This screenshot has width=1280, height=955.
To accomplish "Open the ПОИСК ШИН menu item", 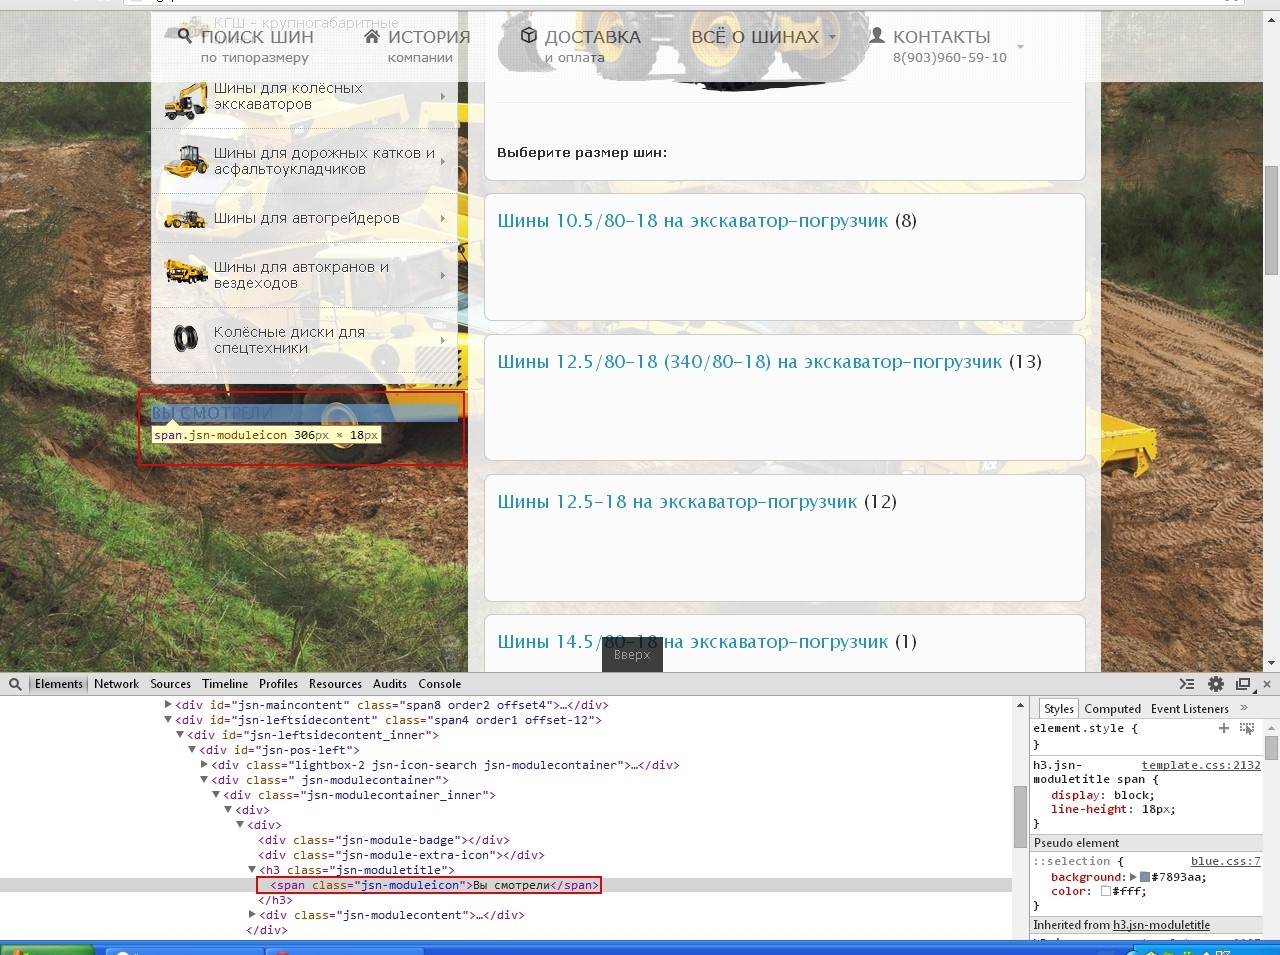I will click(x=246, y=46).
